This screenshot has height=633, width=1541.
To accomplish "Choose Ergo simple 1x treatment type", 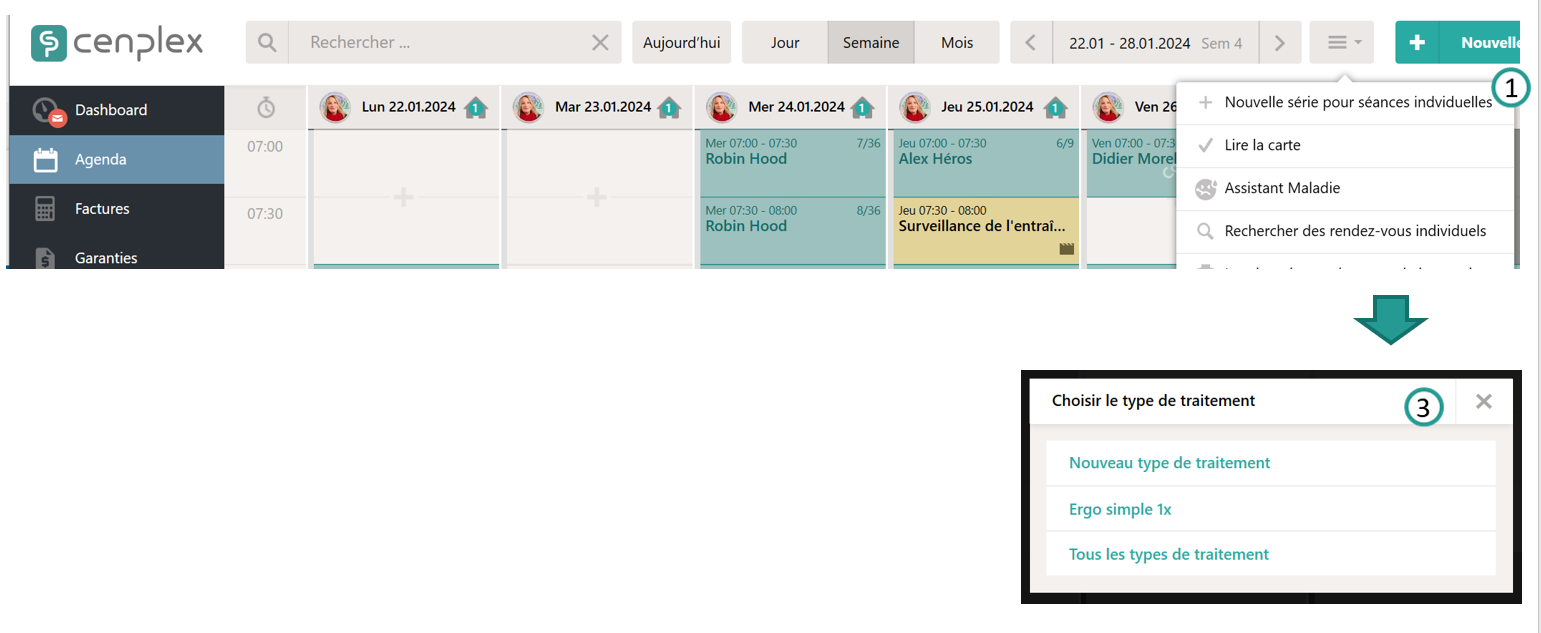I will (x=1120, y=509).
